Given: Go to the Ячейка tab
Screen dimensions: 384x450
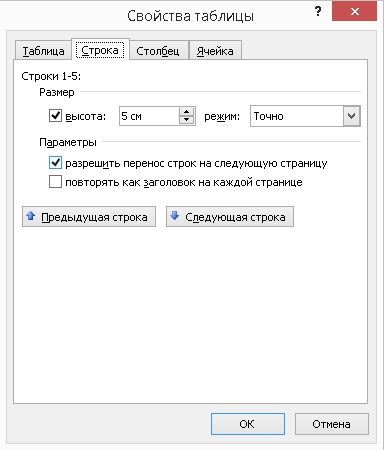Looking at the screenshot, I should pyautogui.click(x=215, y=51).
